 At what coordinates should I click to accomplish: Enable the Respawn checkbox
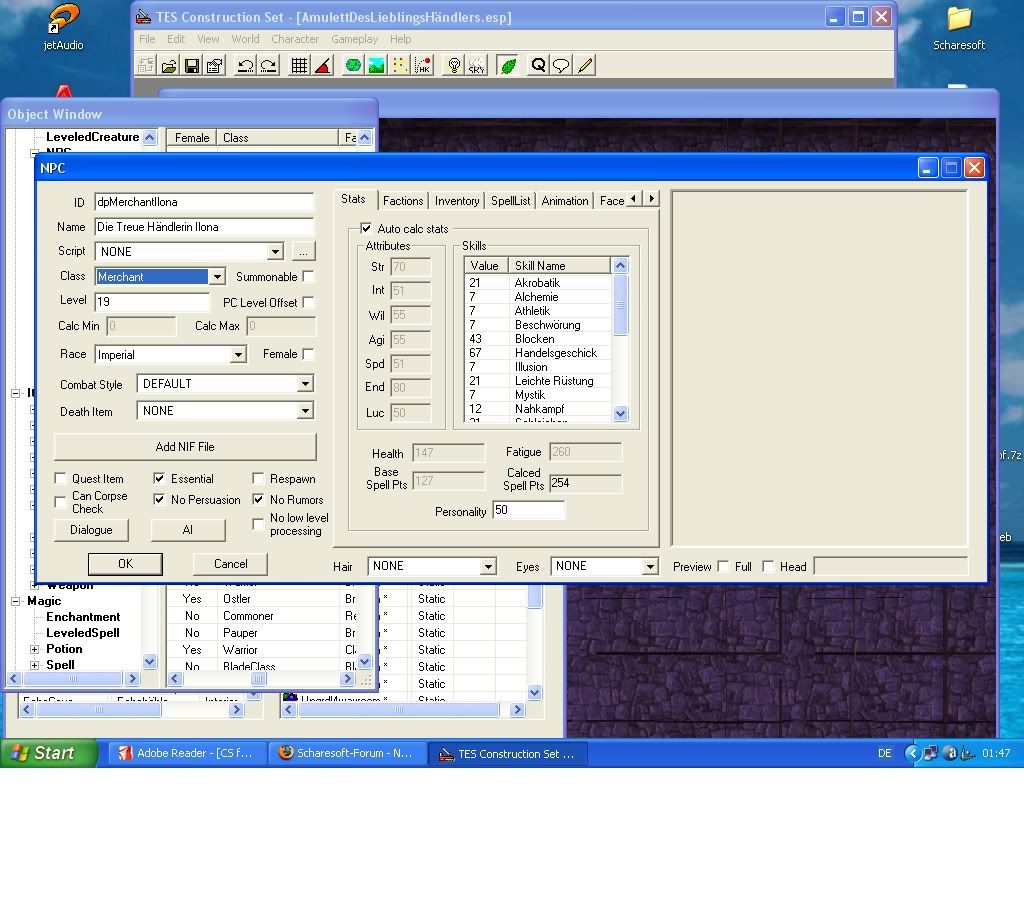tap(259, 479)
